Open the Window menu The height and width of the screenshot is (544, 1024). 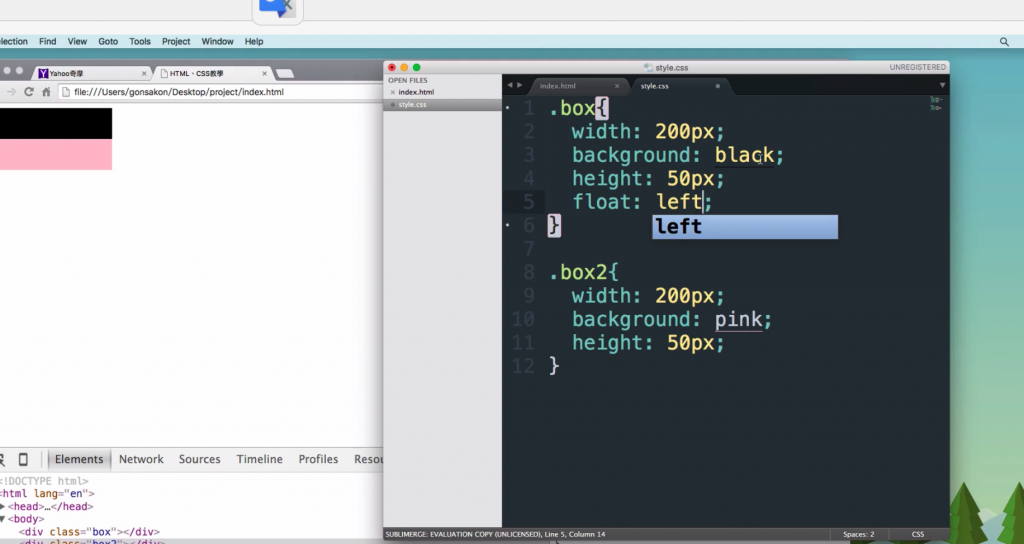[217, 41]
